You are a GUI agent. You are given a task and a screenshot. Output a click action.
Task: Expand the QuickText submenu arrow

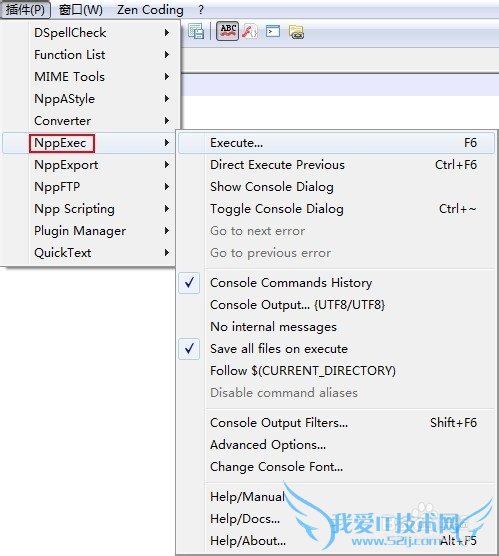coord(167,252)
